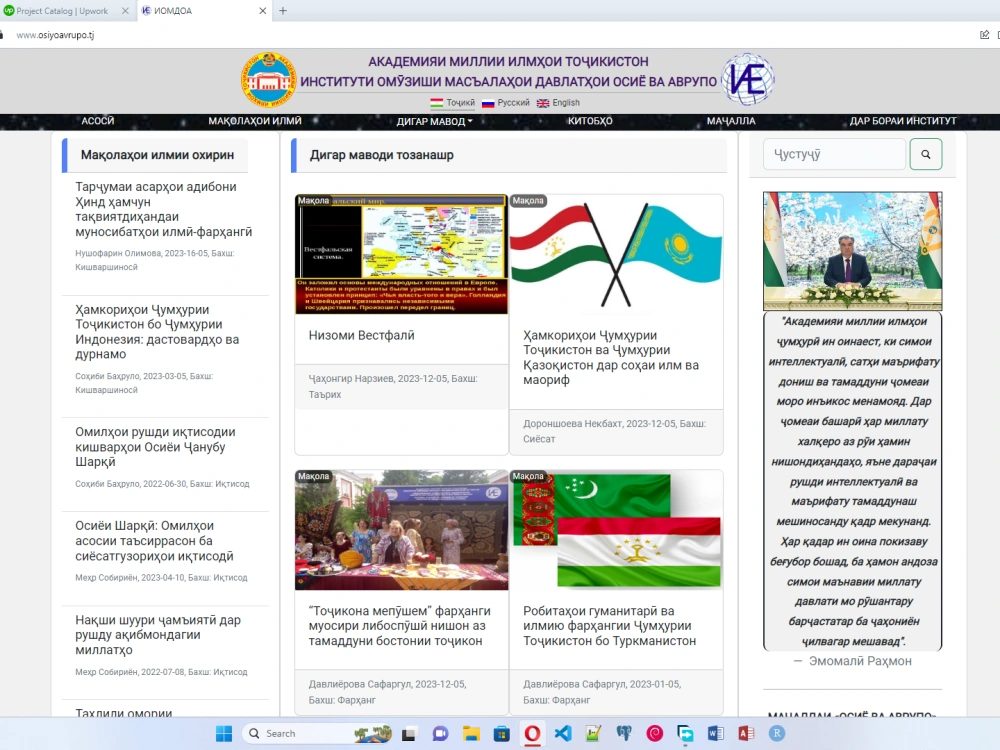Image resolution: width=1000 pixels, height=750 pixels.
Task: Open Microsoft Store from the taskbar
Action: [x=502, y=733]
